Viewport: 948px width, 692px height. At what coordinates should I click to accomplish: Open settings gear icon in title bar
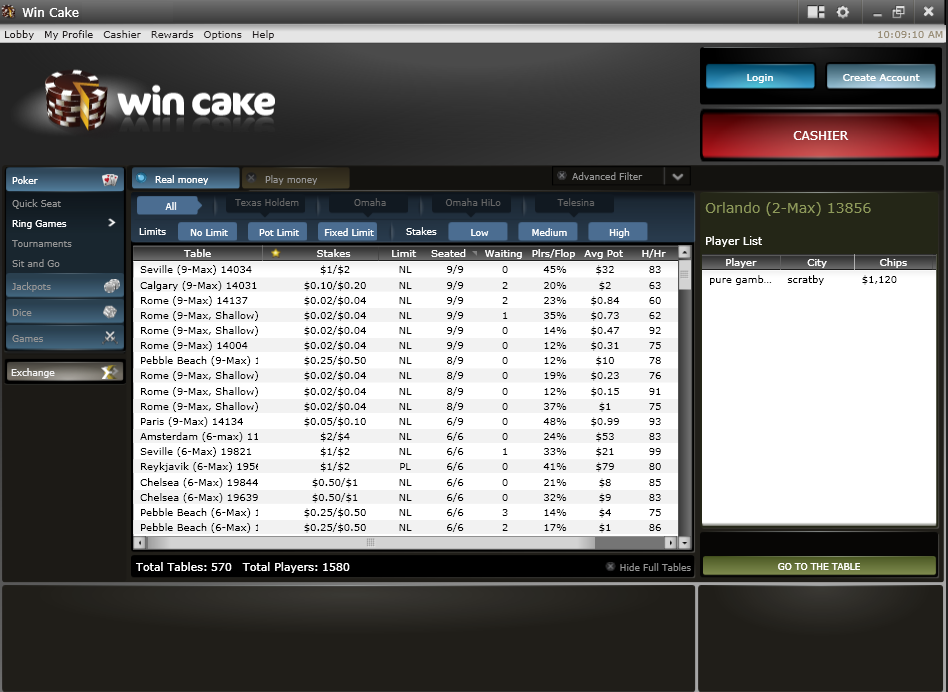coord(842,12)
